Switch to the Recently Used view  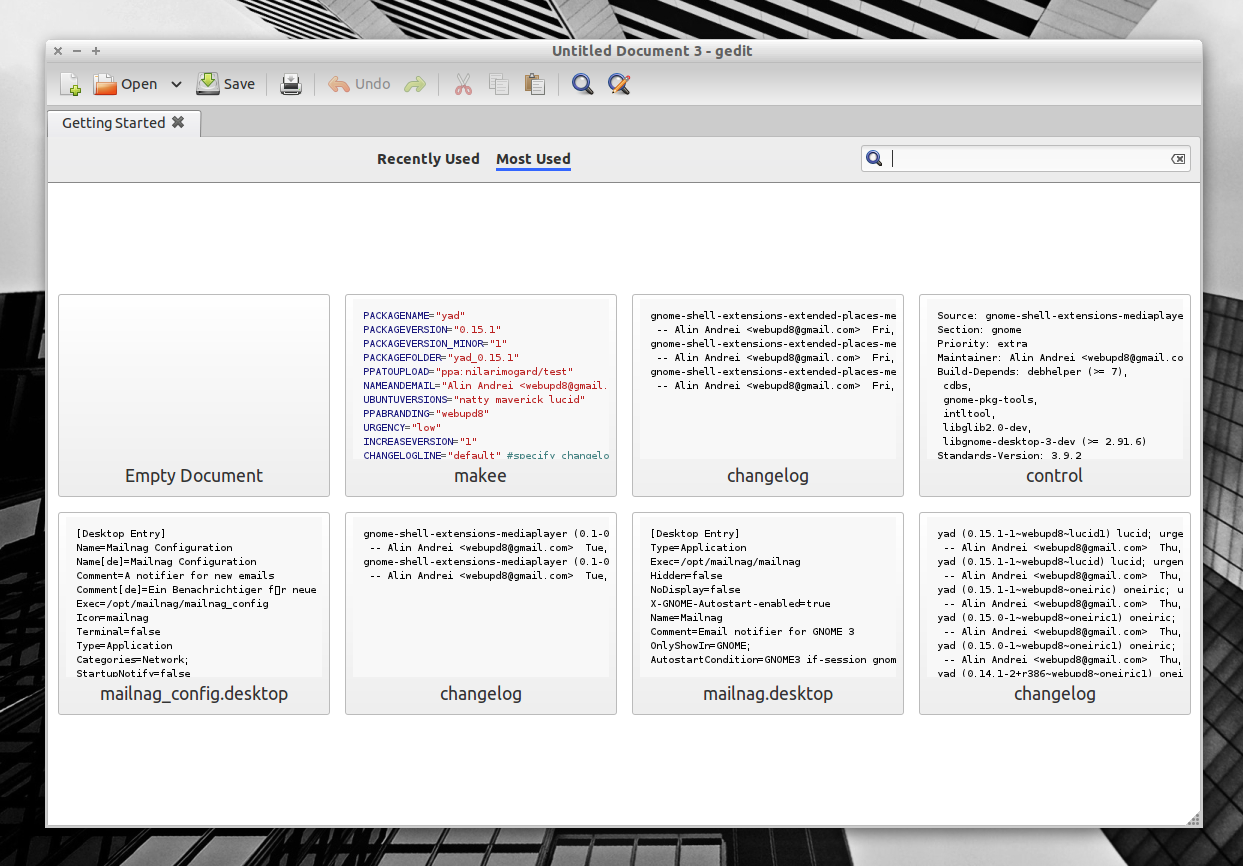pyautogui.click(x=428, y=159)
